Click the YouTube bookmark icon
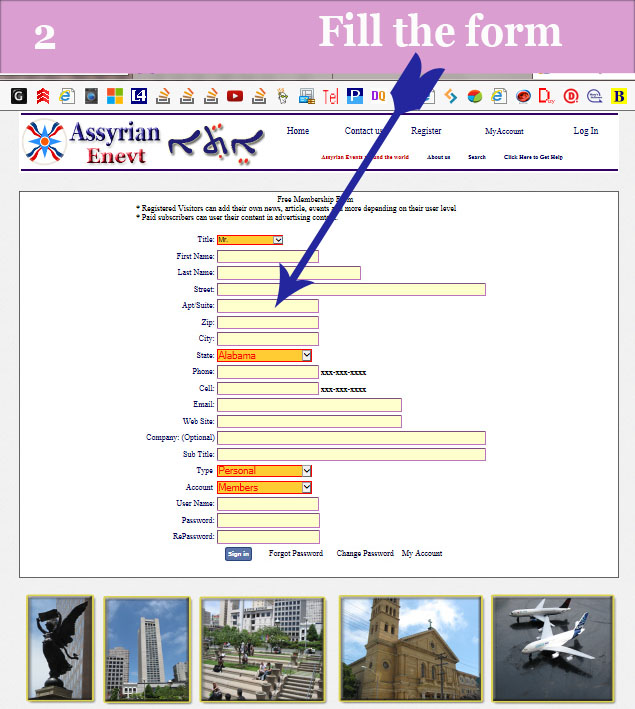 [235, 96]
